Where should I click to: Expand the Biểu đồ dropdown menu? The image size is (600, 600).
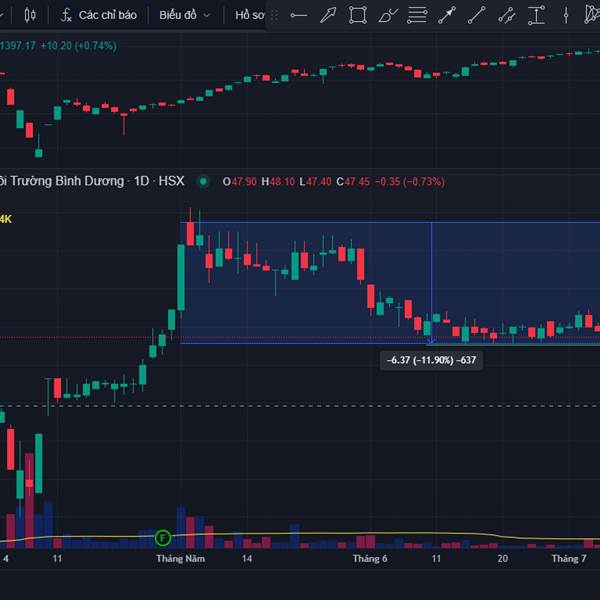[185, 15]
